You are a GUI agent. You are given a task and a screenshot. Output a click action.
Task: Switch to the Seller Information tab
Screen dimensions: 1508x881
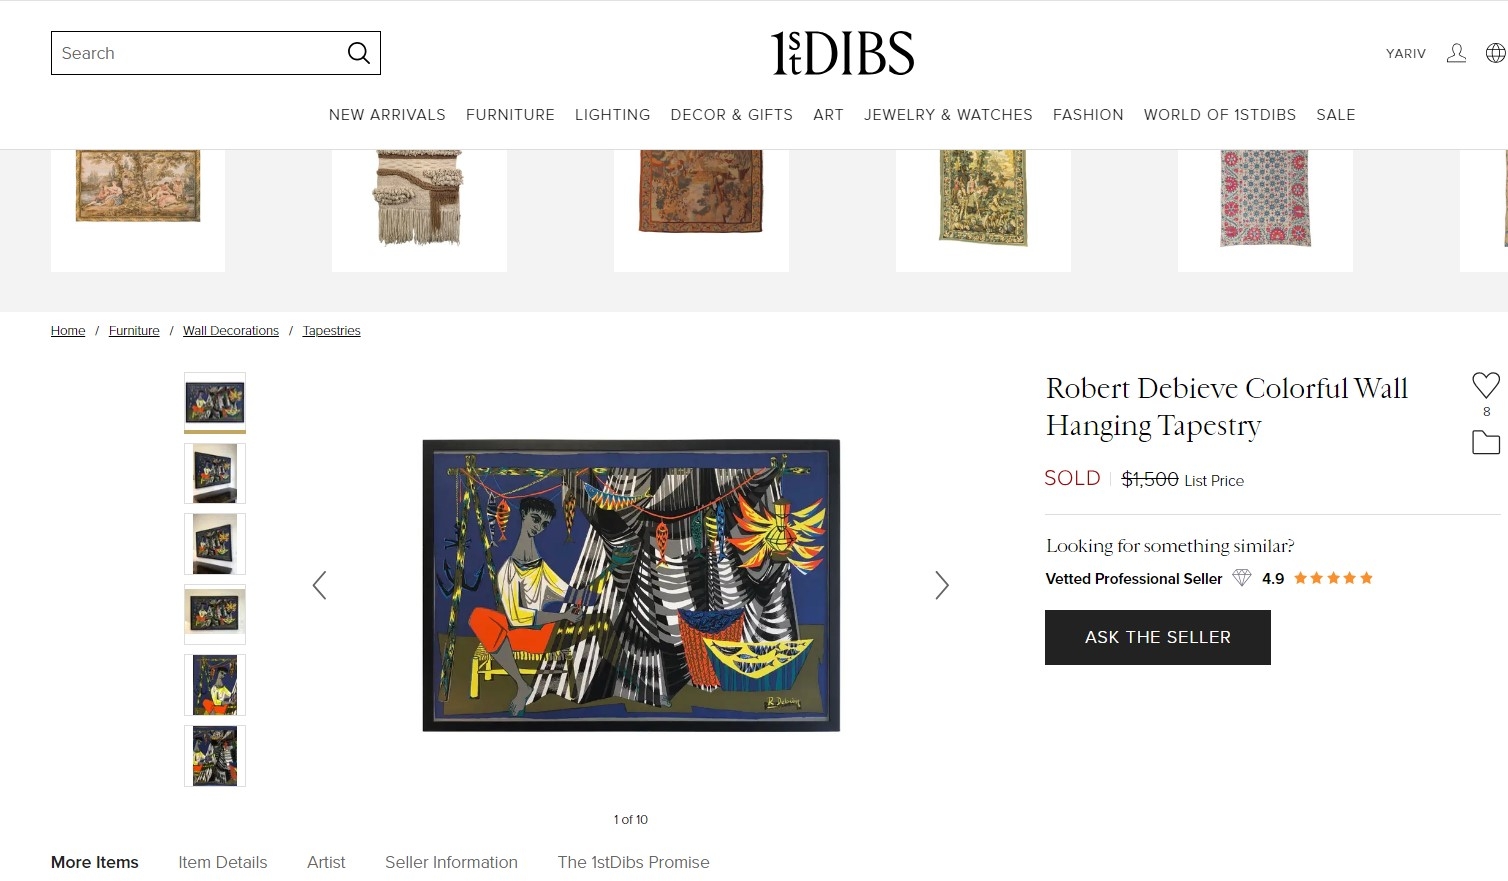click(x=451, y=862)
